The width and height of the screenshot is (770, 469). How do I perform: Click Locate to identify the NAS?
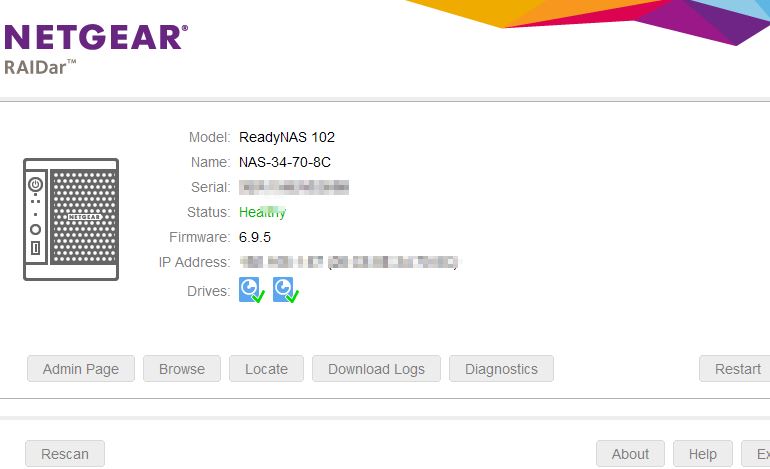(267, 369)
